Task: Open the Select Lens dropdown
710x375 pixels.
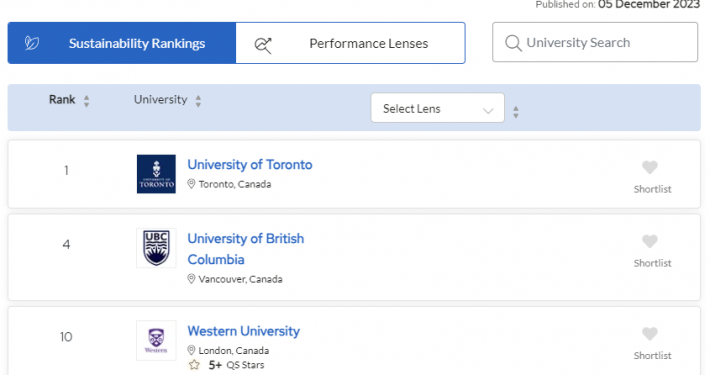Action: tap(437, 108)
